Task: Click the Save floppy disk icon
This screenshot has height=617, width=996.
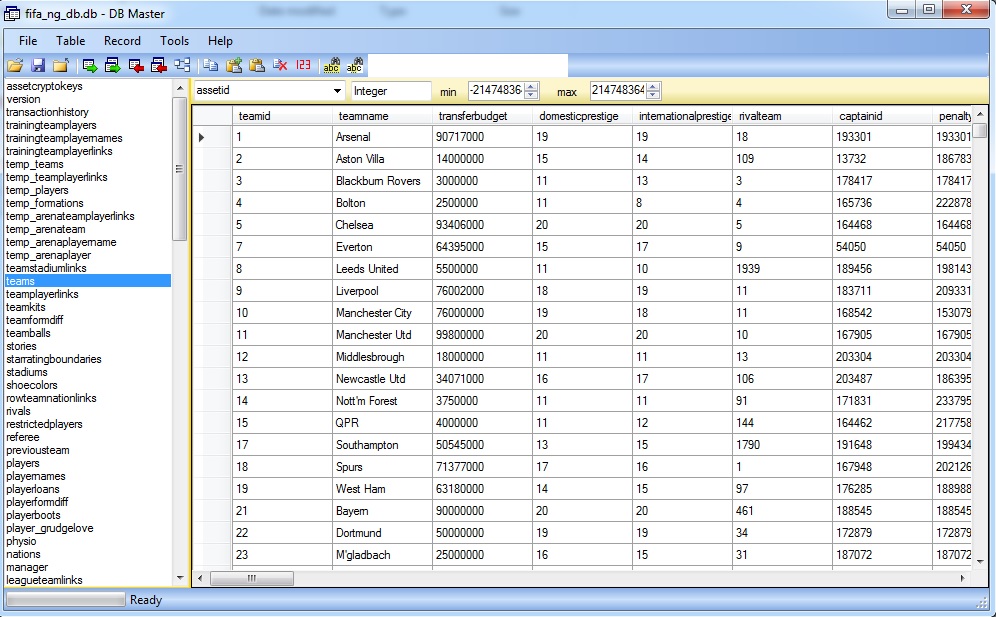Action: pos(38,65)
